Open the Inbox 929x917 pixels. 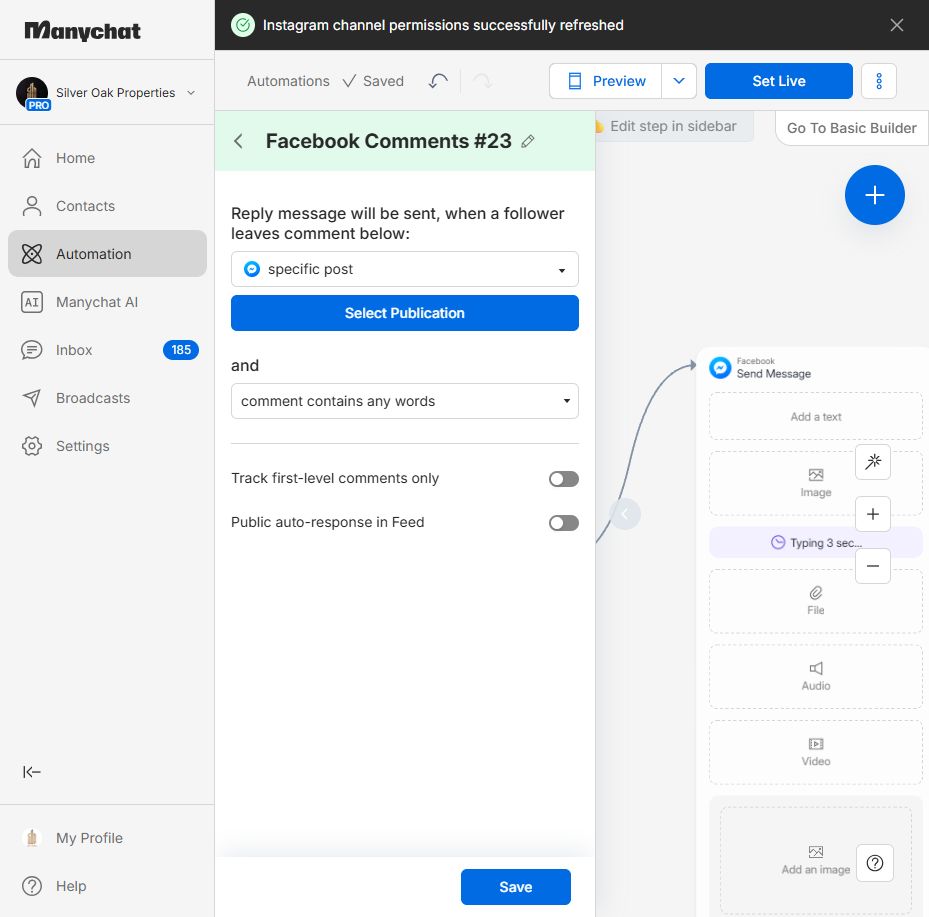coord(107,350)
